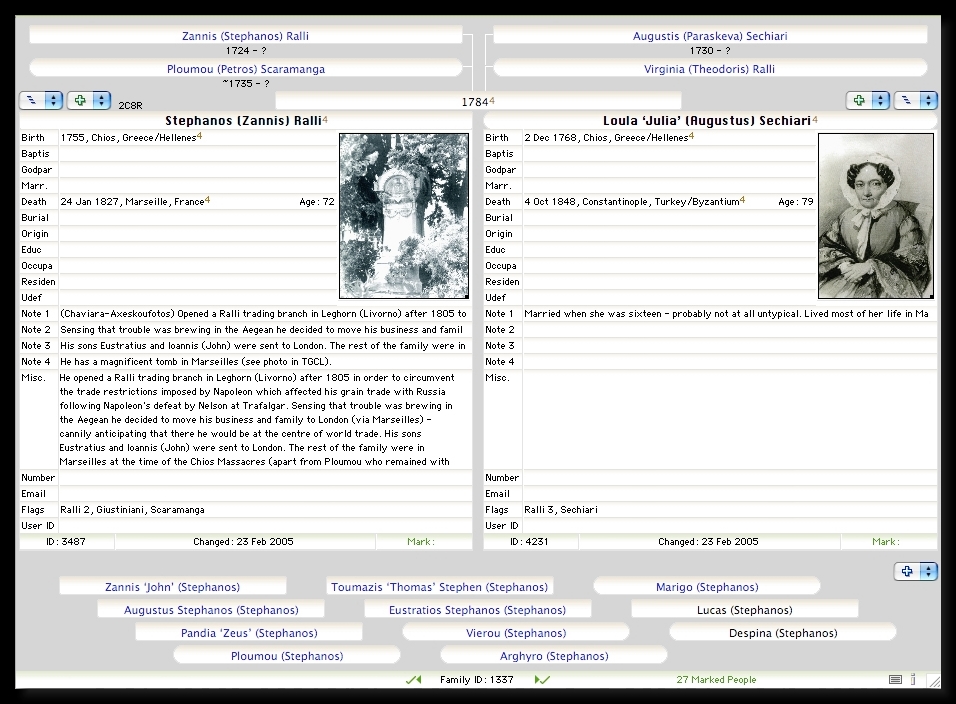Open the add-person popup above Loula
The height and width of the screenshot is (704, 956).
(867, 101)
